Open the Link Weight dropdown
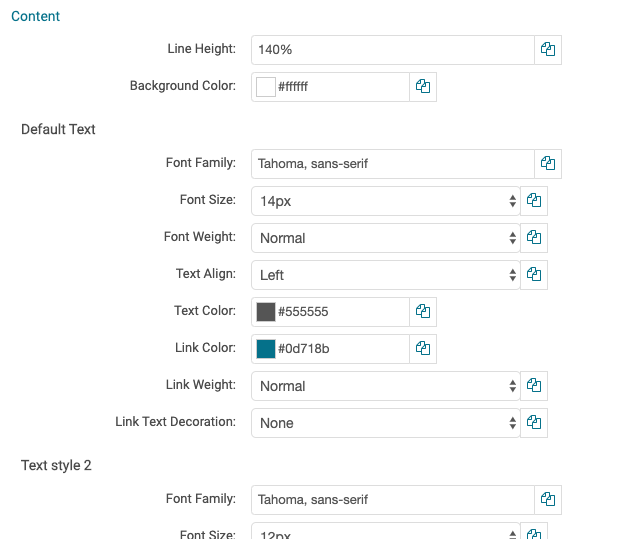This screenshot has width=629, height=539. [x=385, y=386]
